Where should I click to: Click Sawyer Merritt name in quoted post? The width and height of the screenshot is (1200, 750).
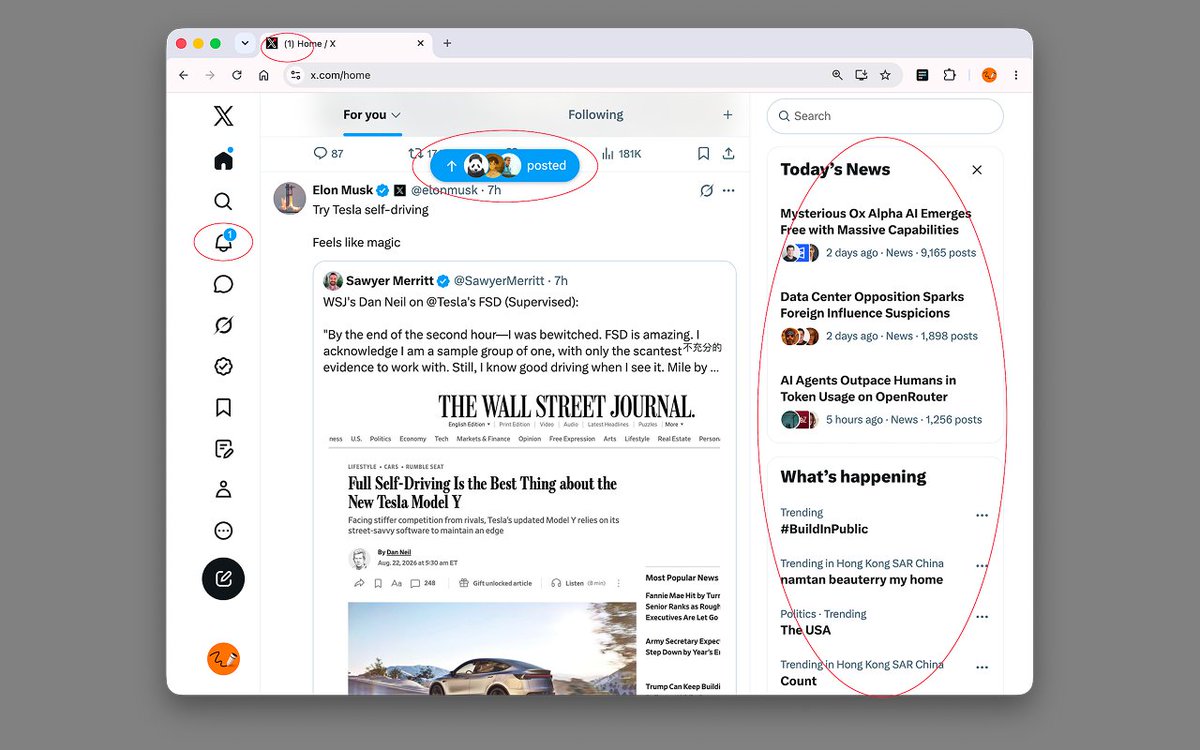(390, 281)
